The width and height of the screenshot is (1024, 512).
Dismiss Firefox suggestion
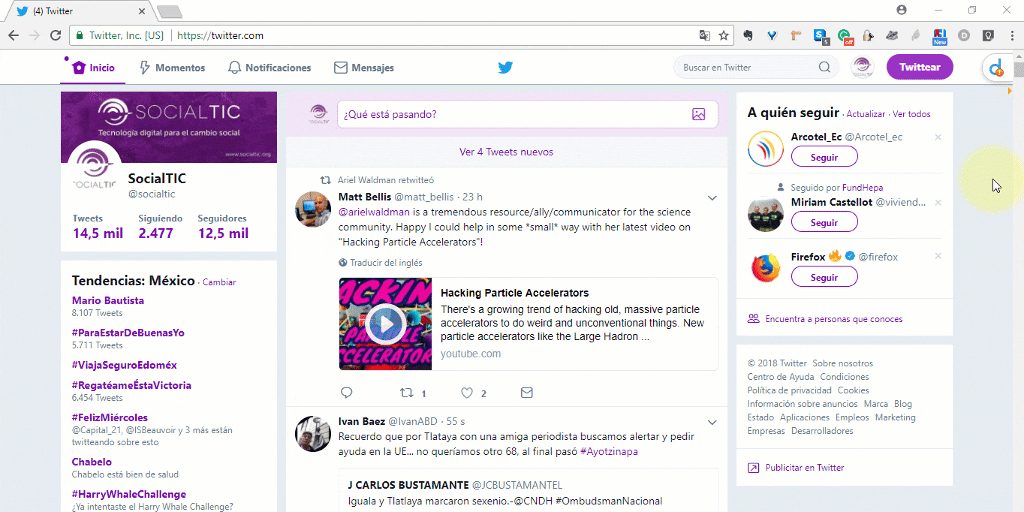coord(938,257)
